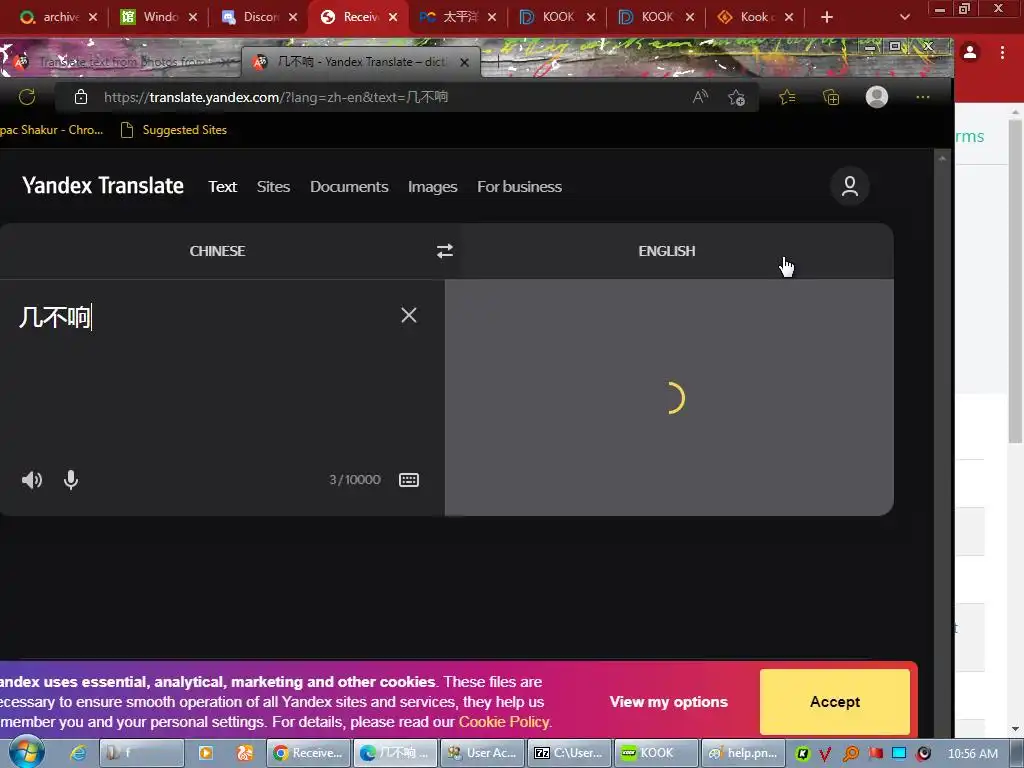
Task: Start voice input with microphone
Action: 71,480
